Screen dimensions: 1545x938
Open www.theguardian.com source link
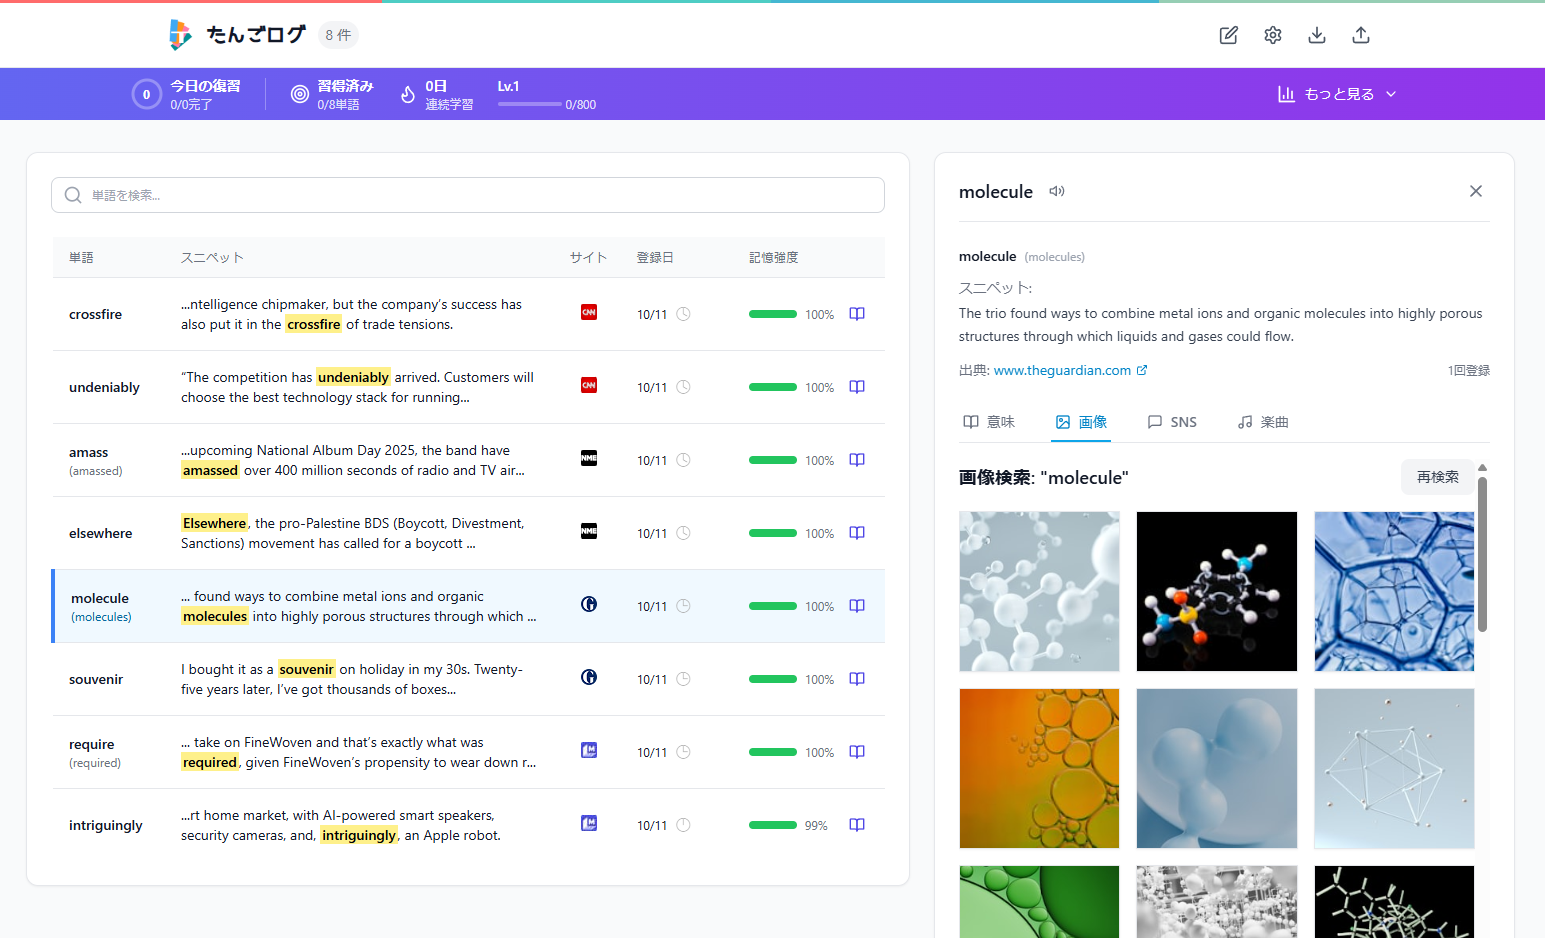1062,370
